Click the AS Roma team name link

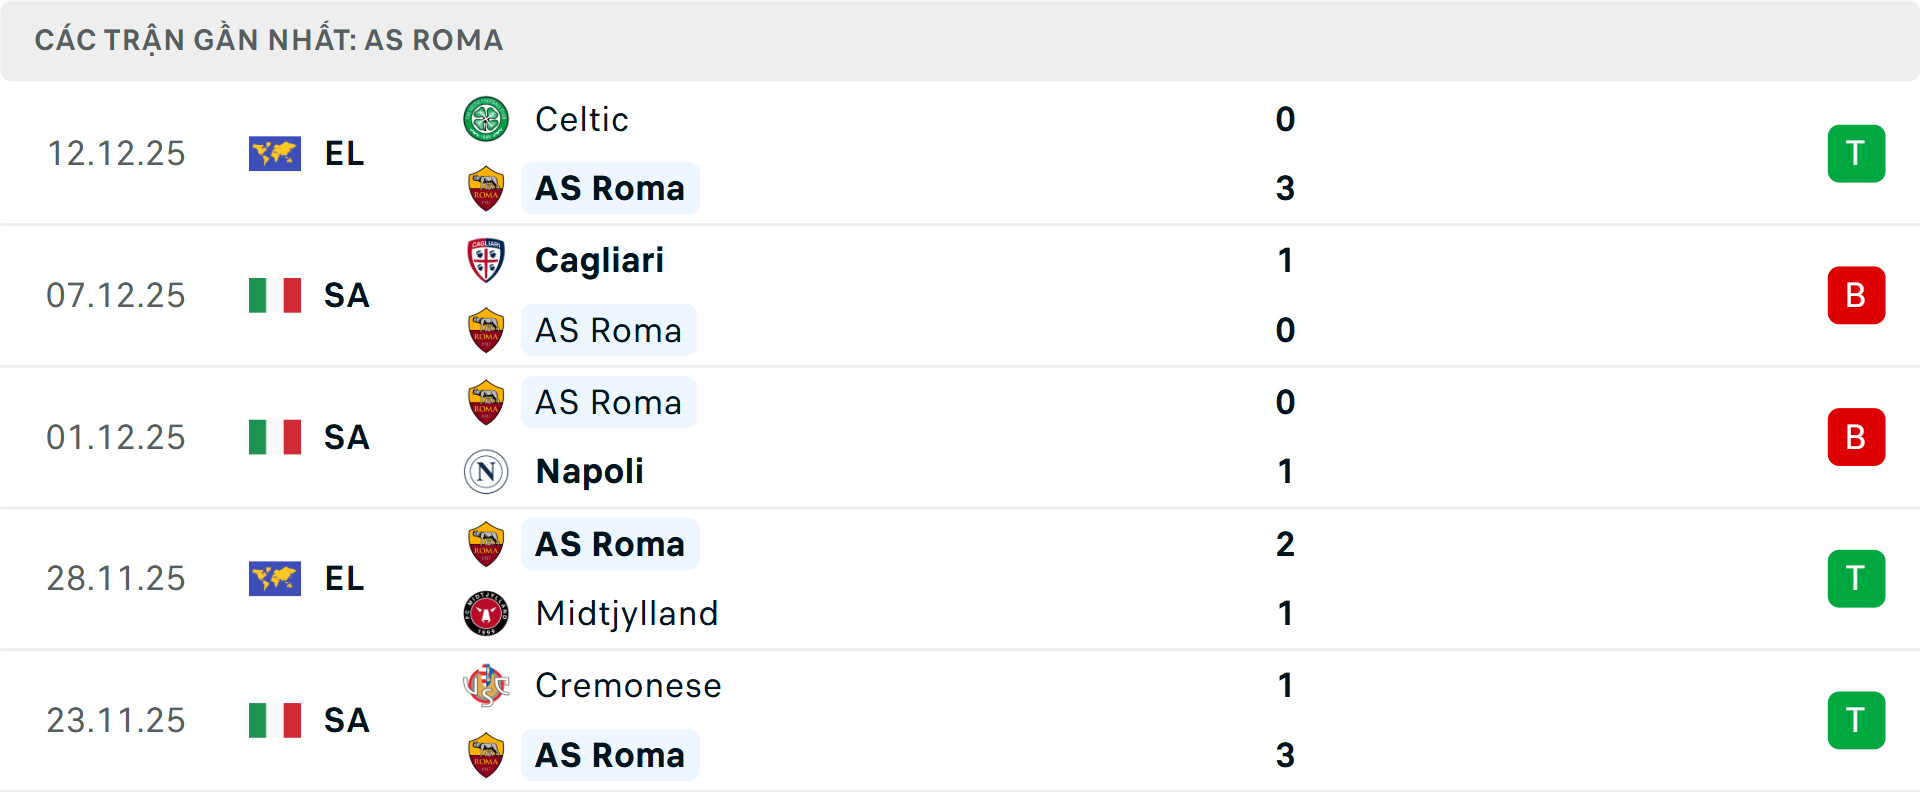tap(609, 188)
